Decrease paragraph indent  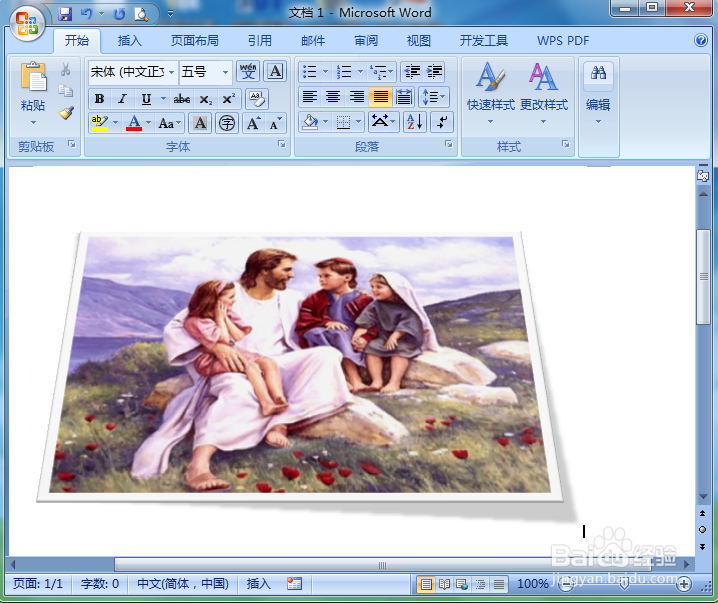tap(412, 71)
